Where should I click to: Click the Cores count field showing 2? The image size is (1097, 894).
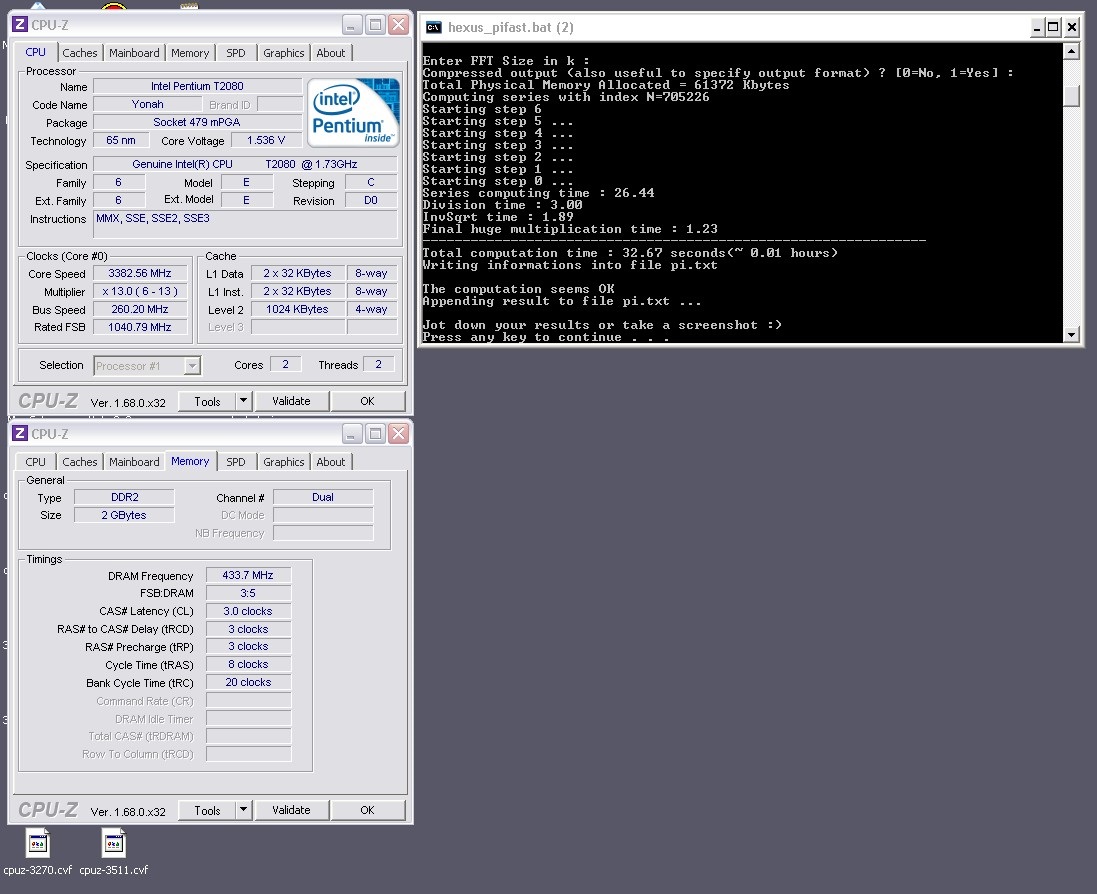pyautogui.click(x=285, y=364)
